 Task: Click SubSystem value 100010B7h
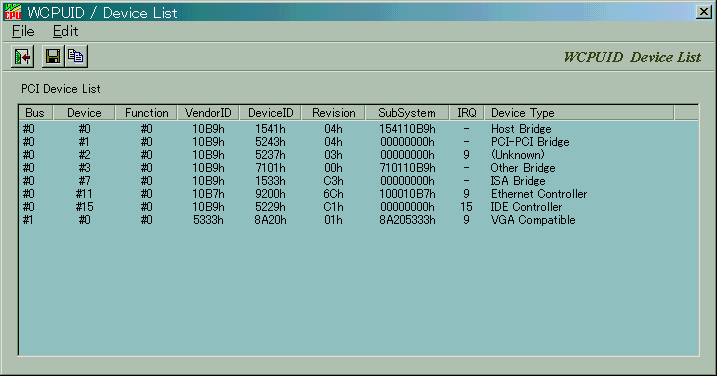point(407,194)
